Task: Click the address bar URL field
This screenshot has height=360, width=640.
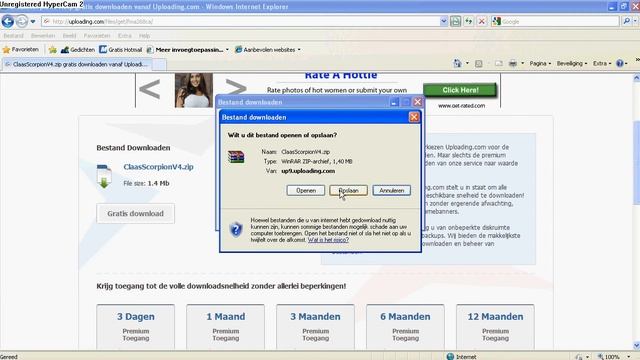Action: pyautogui.click(x=240, y=21)
